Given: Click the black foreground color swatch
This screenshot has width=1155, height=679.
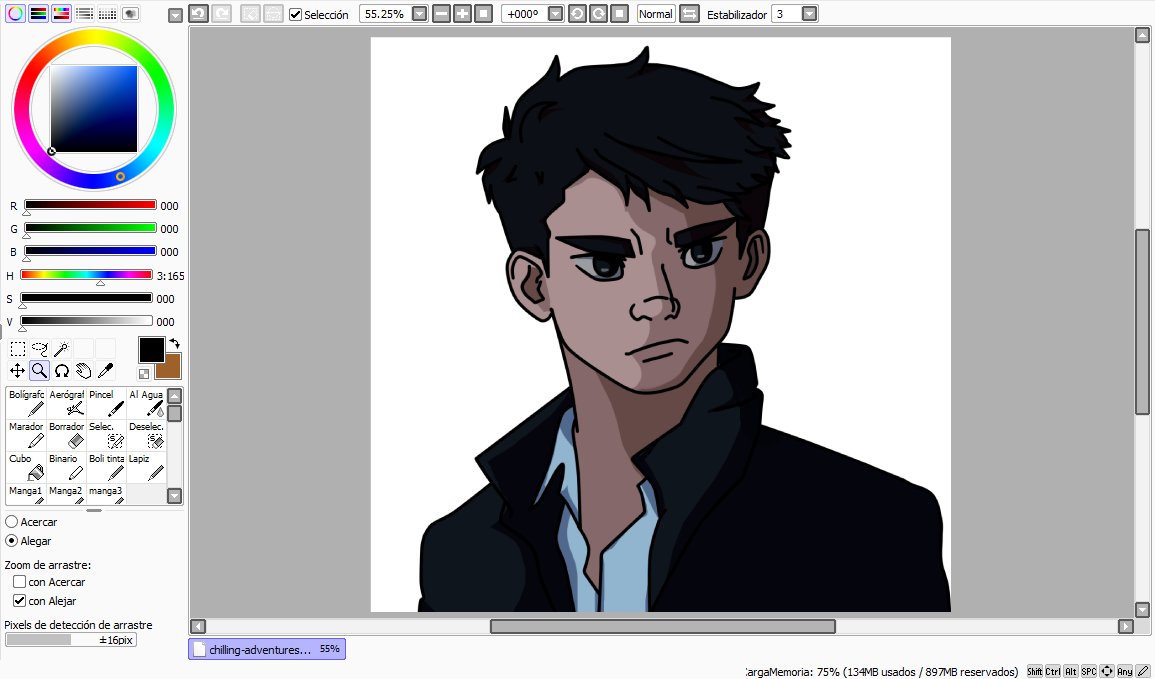Looking at the screenshot, I should [x=152, y=350].
